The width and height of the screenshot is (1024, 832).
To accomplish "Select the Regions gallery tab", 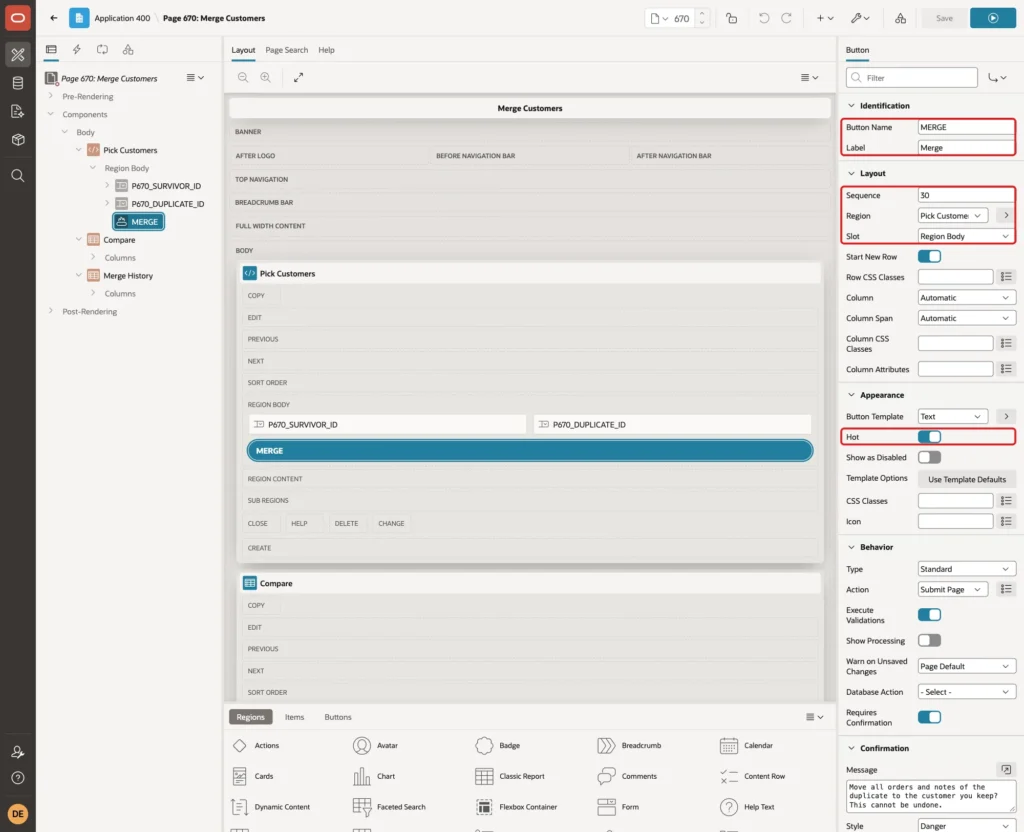I will click(250, 717).
